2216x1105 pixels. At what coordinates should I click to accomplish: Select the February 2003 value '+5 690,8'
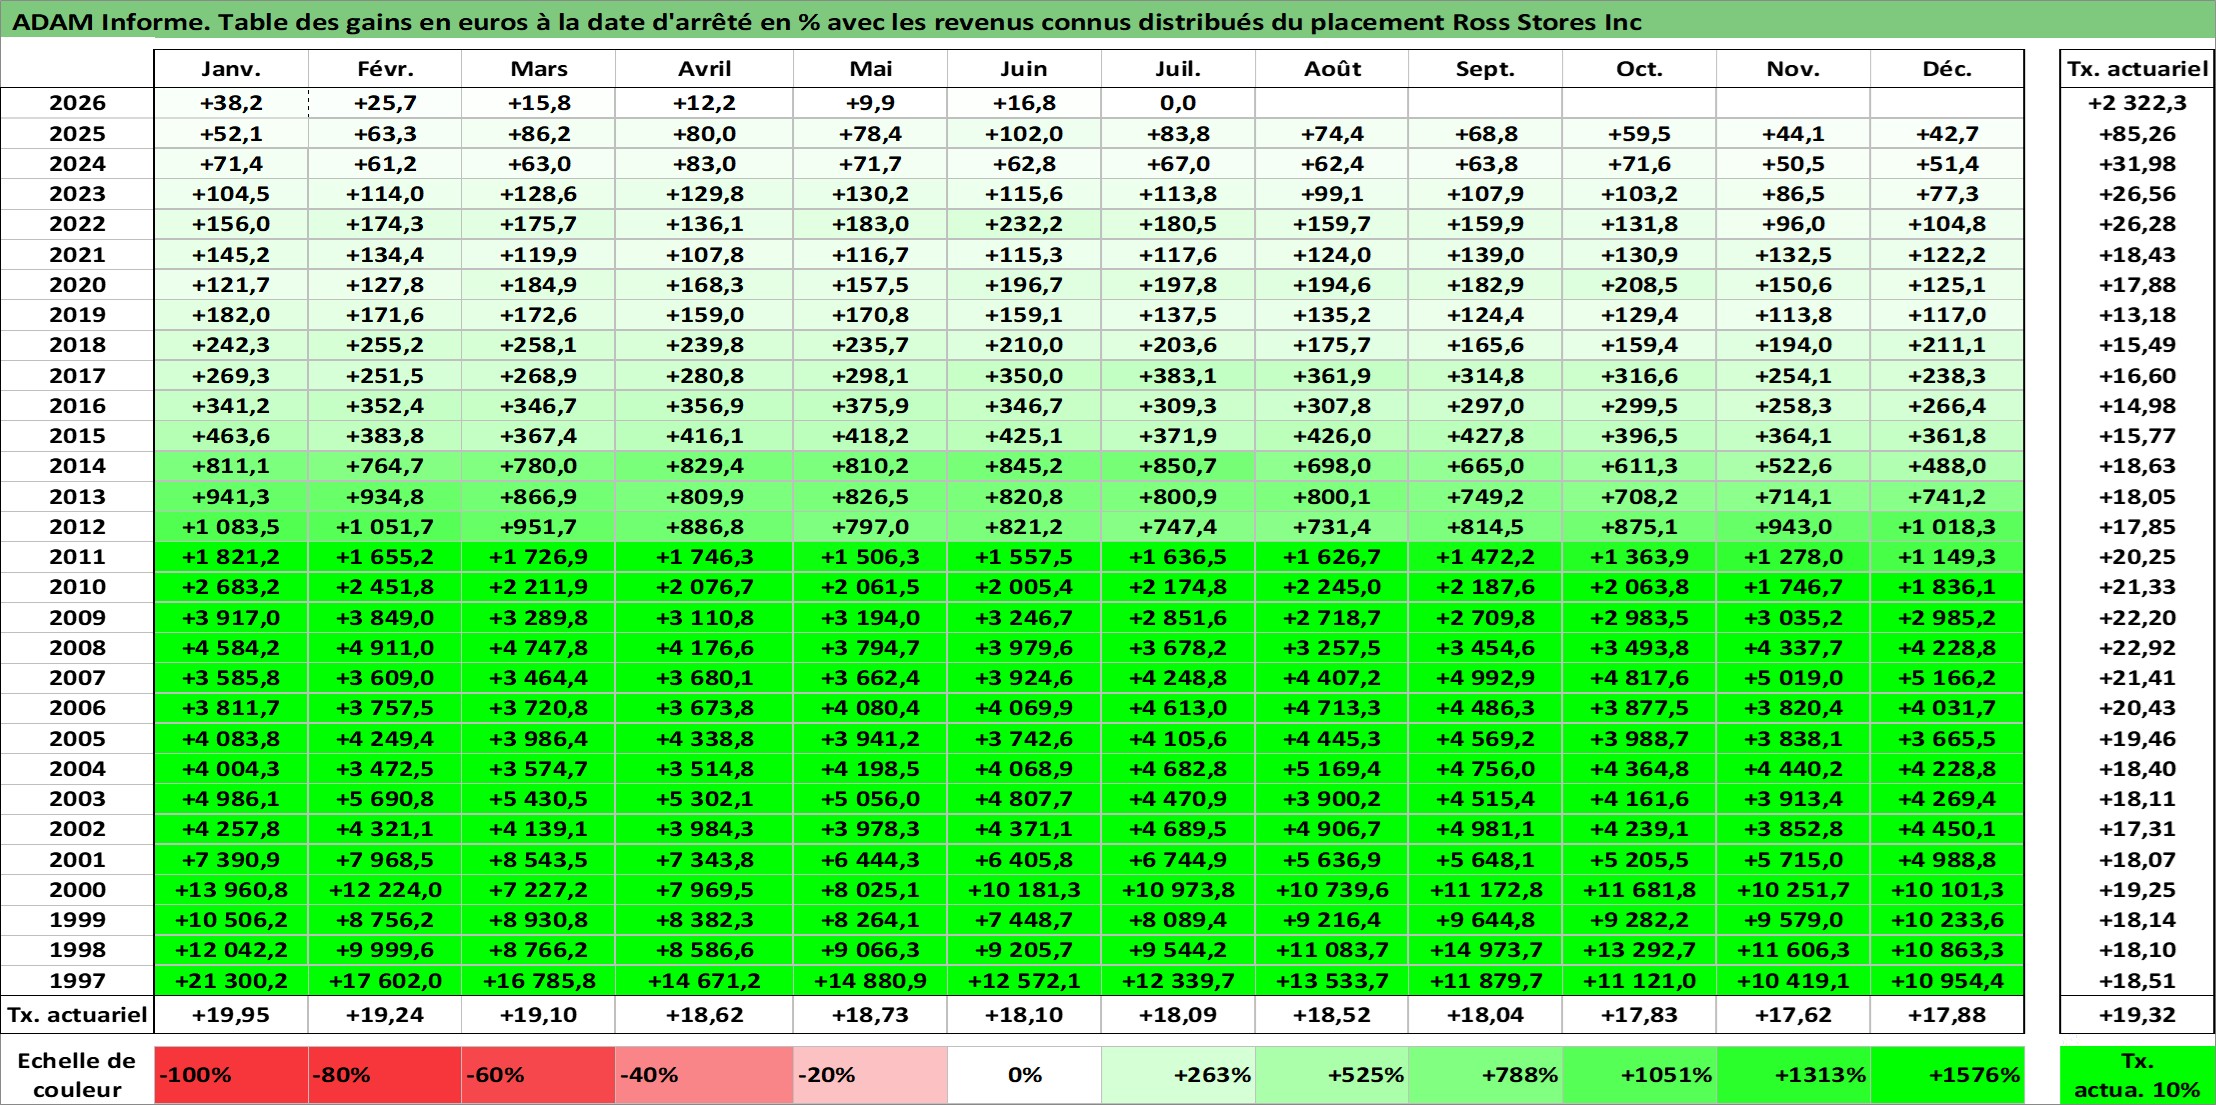click(x=385, y=799)
